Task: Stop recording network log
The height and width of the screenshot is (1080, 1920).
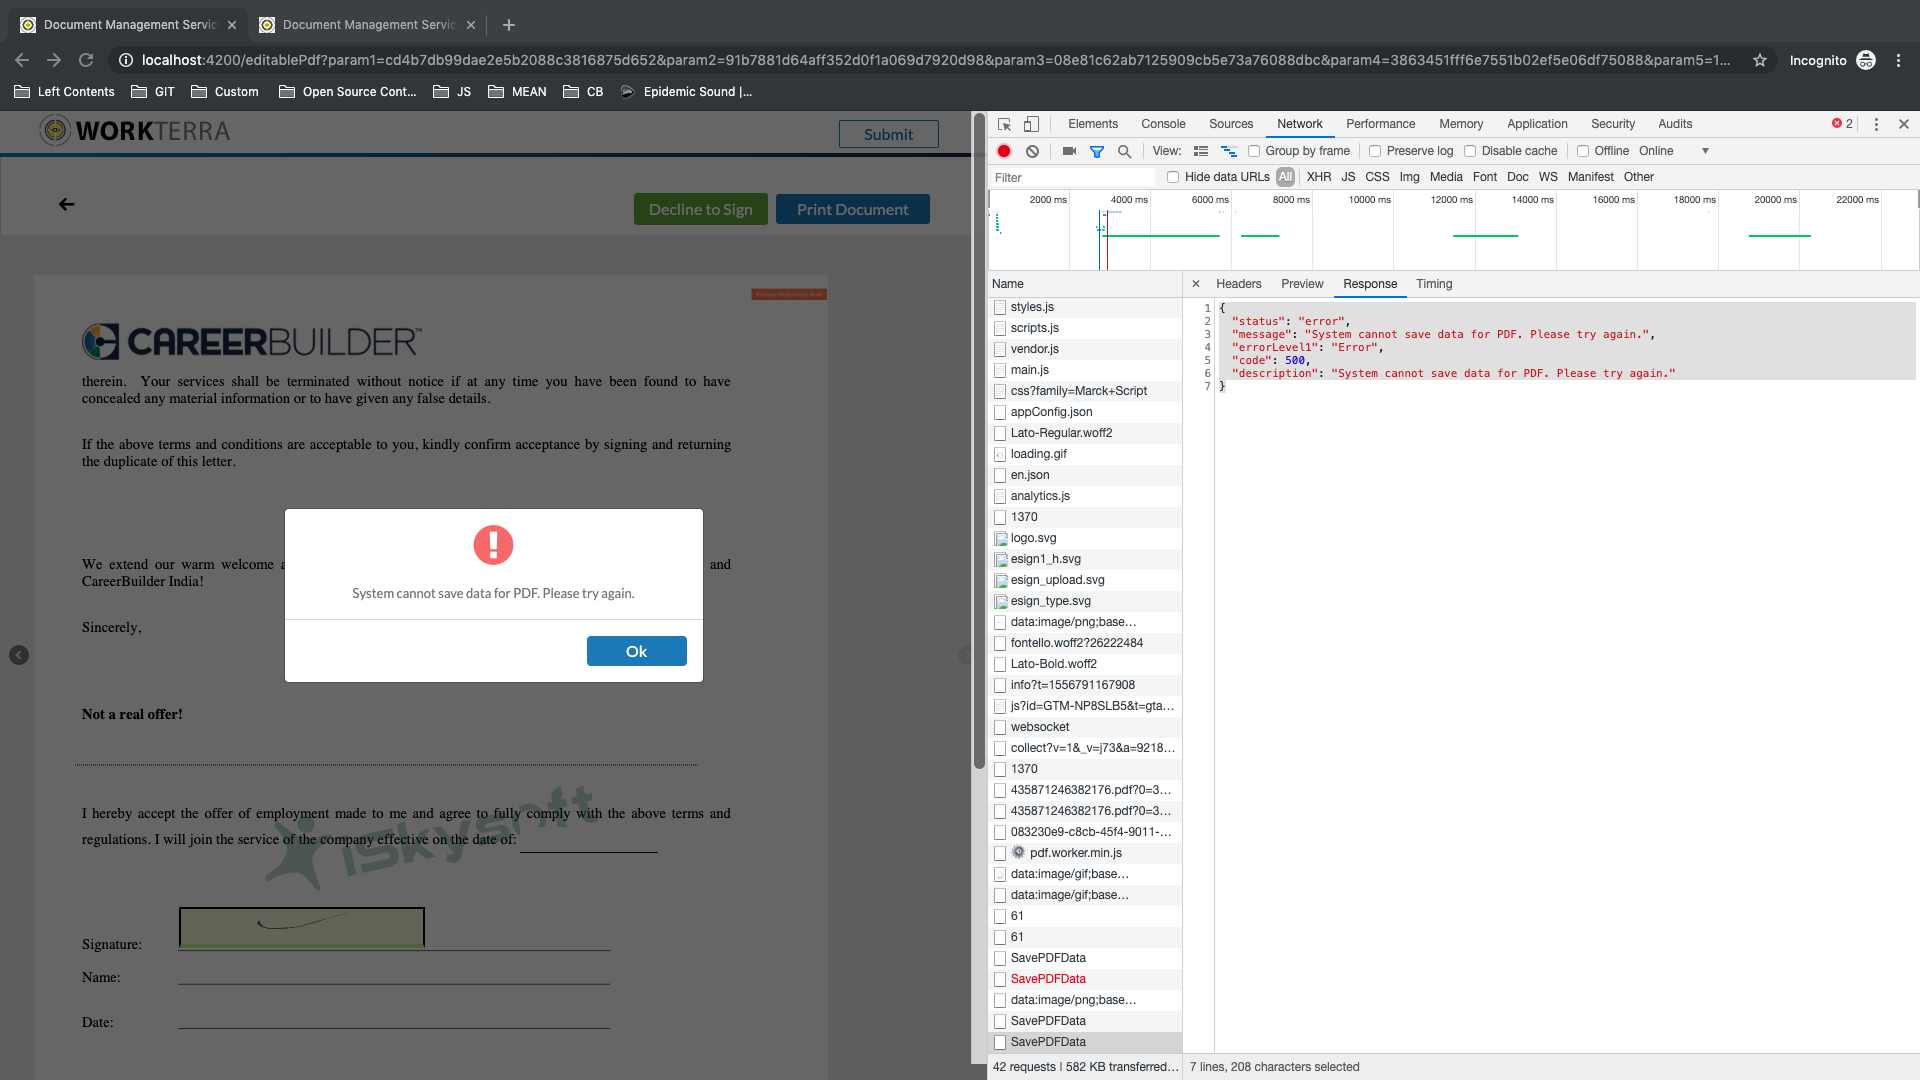Action: coord(1004,151)
